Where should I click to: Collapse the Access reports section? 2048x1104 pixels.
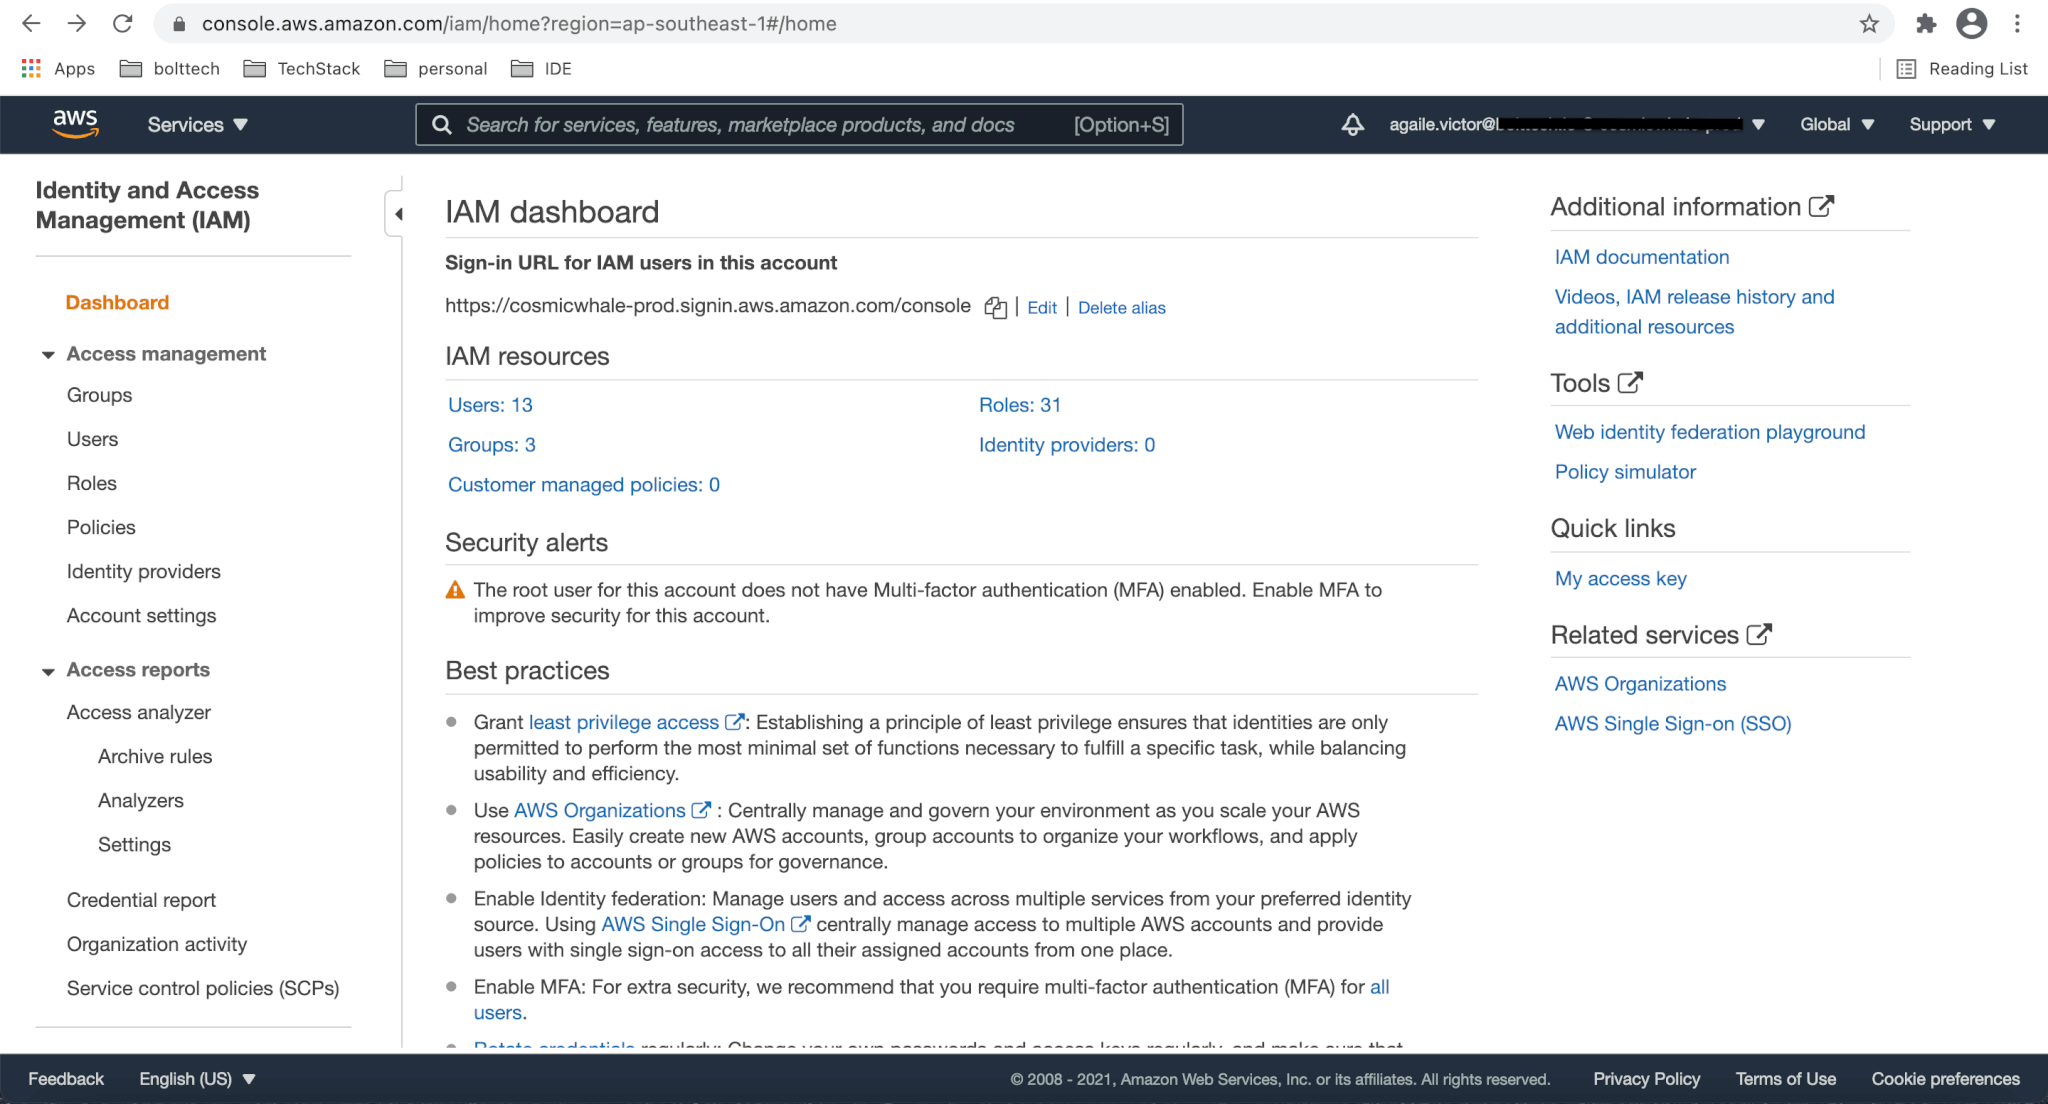tap(48, 671)
